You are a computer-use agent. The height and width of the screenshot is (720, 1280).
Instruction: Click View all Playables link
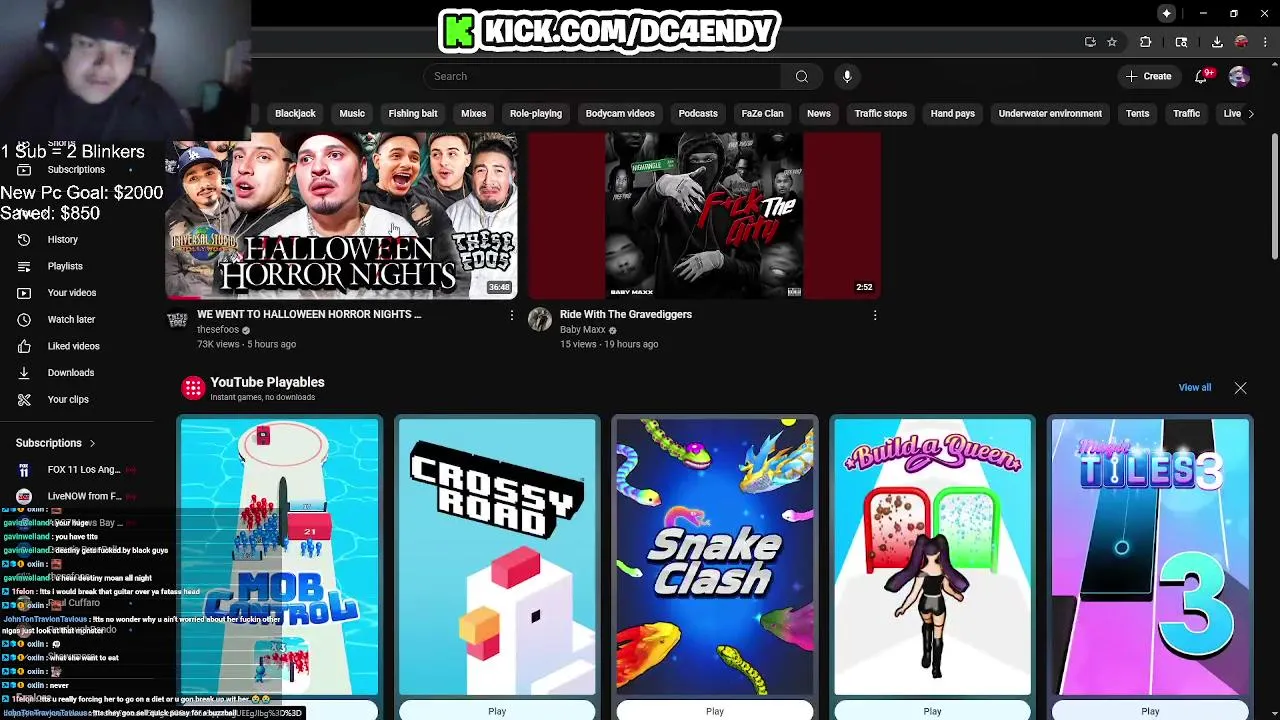click(1194, 388)
